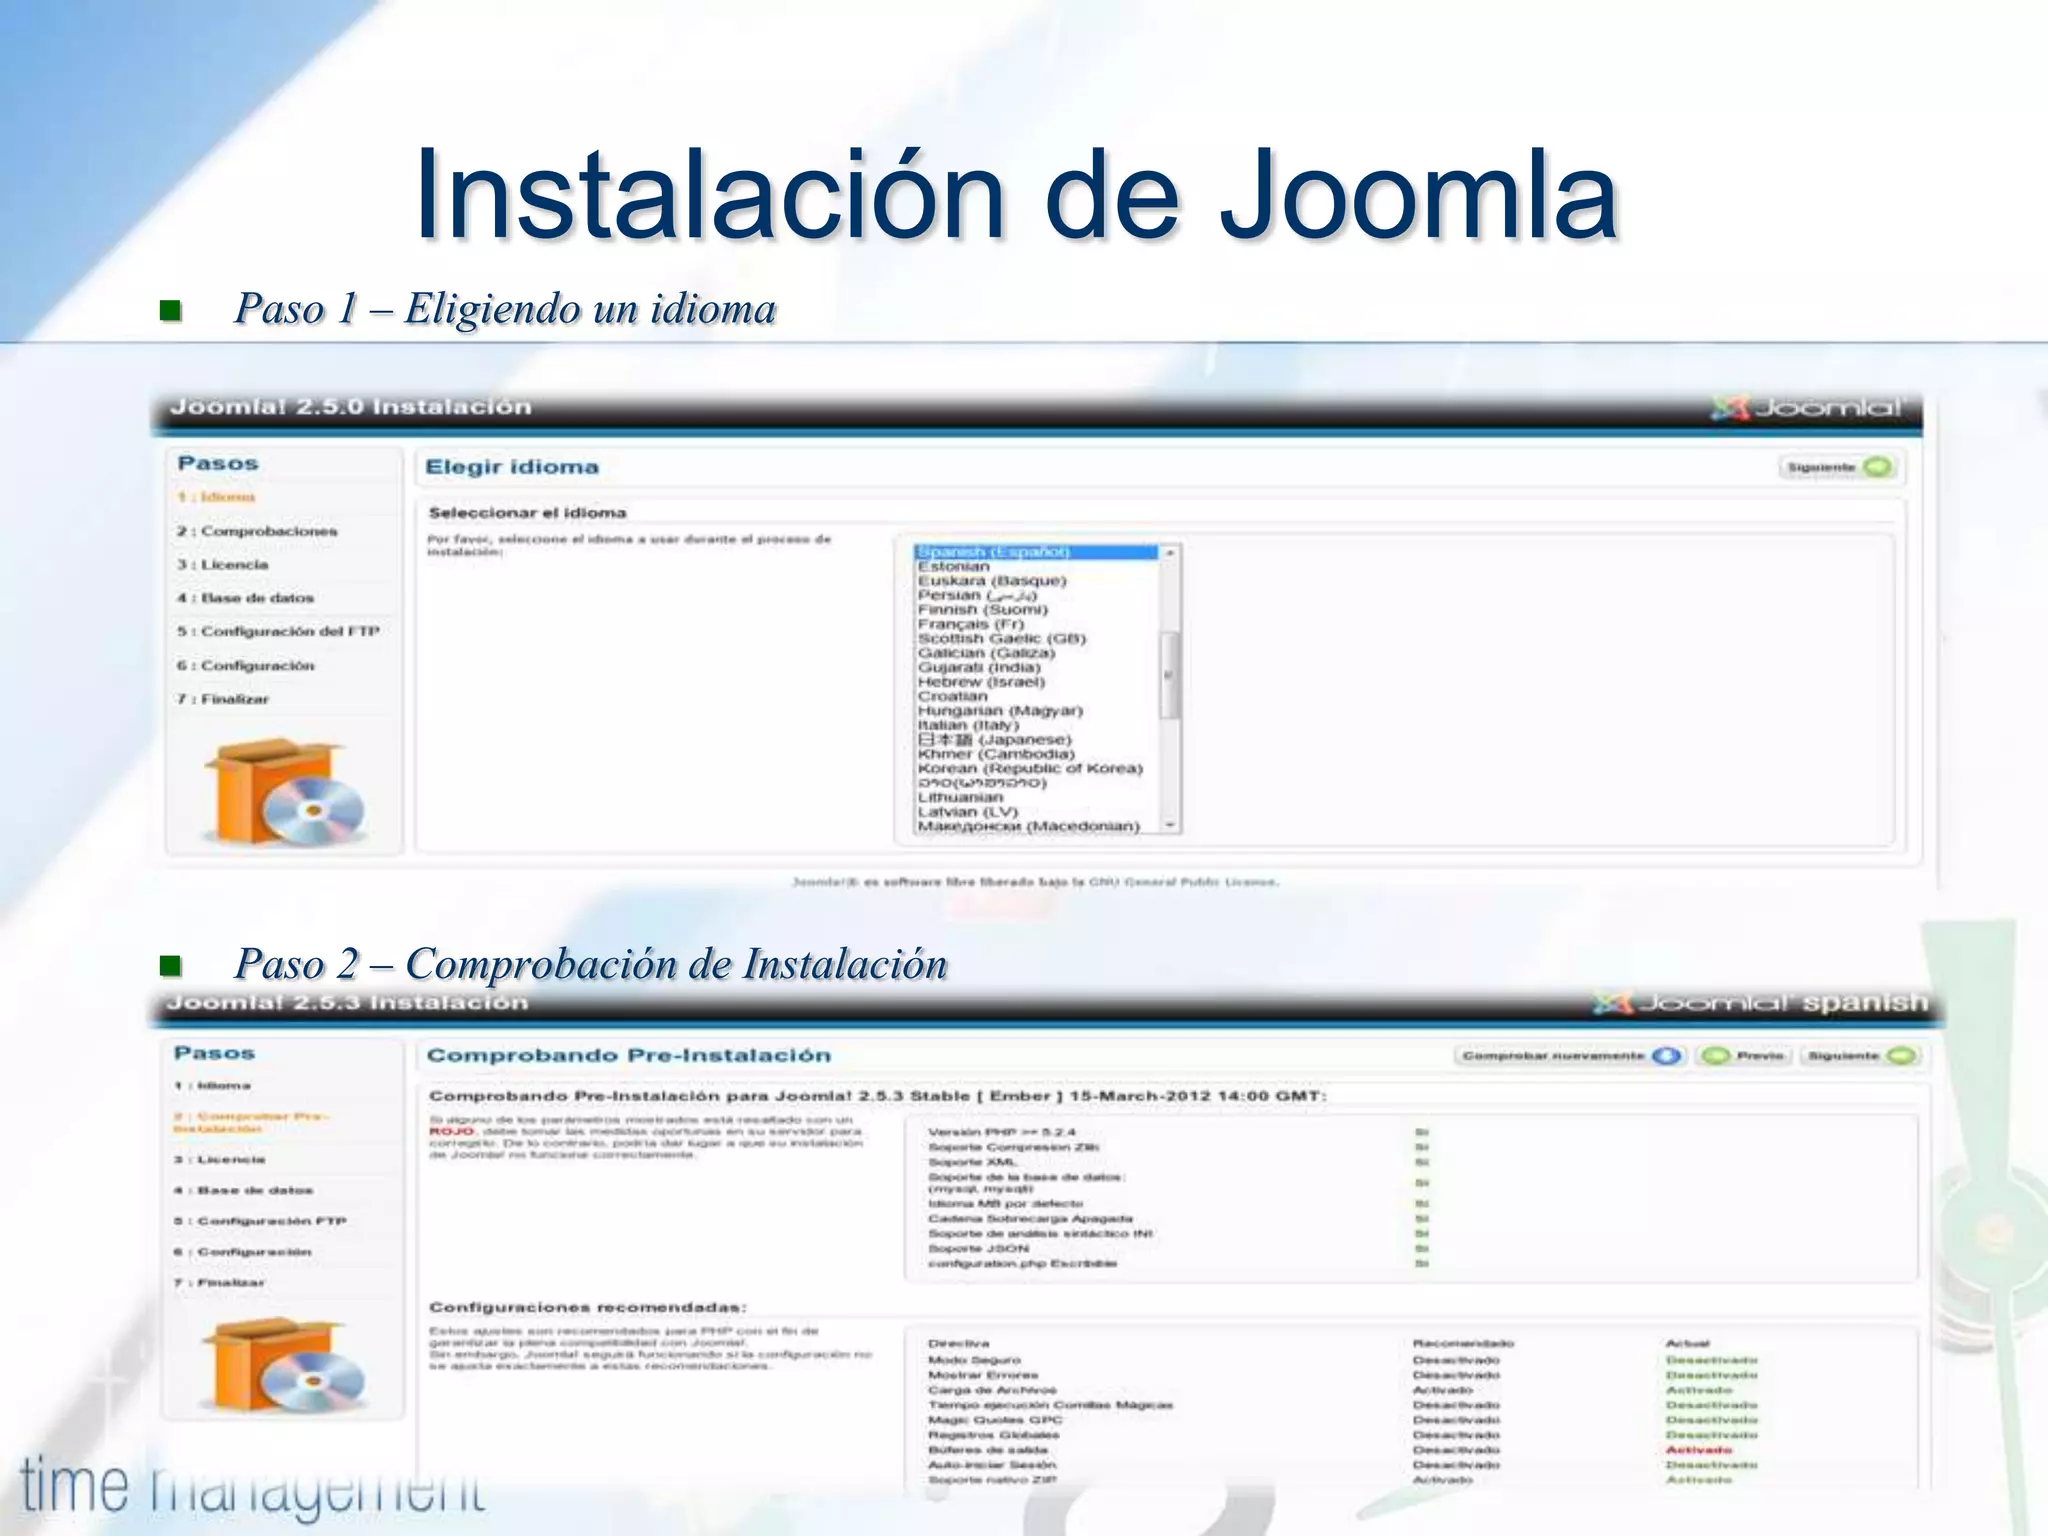Click Siguiente on the Elegir idioma page
This screenshot has height=1536, width=2048.
(x=1837, y=467)
